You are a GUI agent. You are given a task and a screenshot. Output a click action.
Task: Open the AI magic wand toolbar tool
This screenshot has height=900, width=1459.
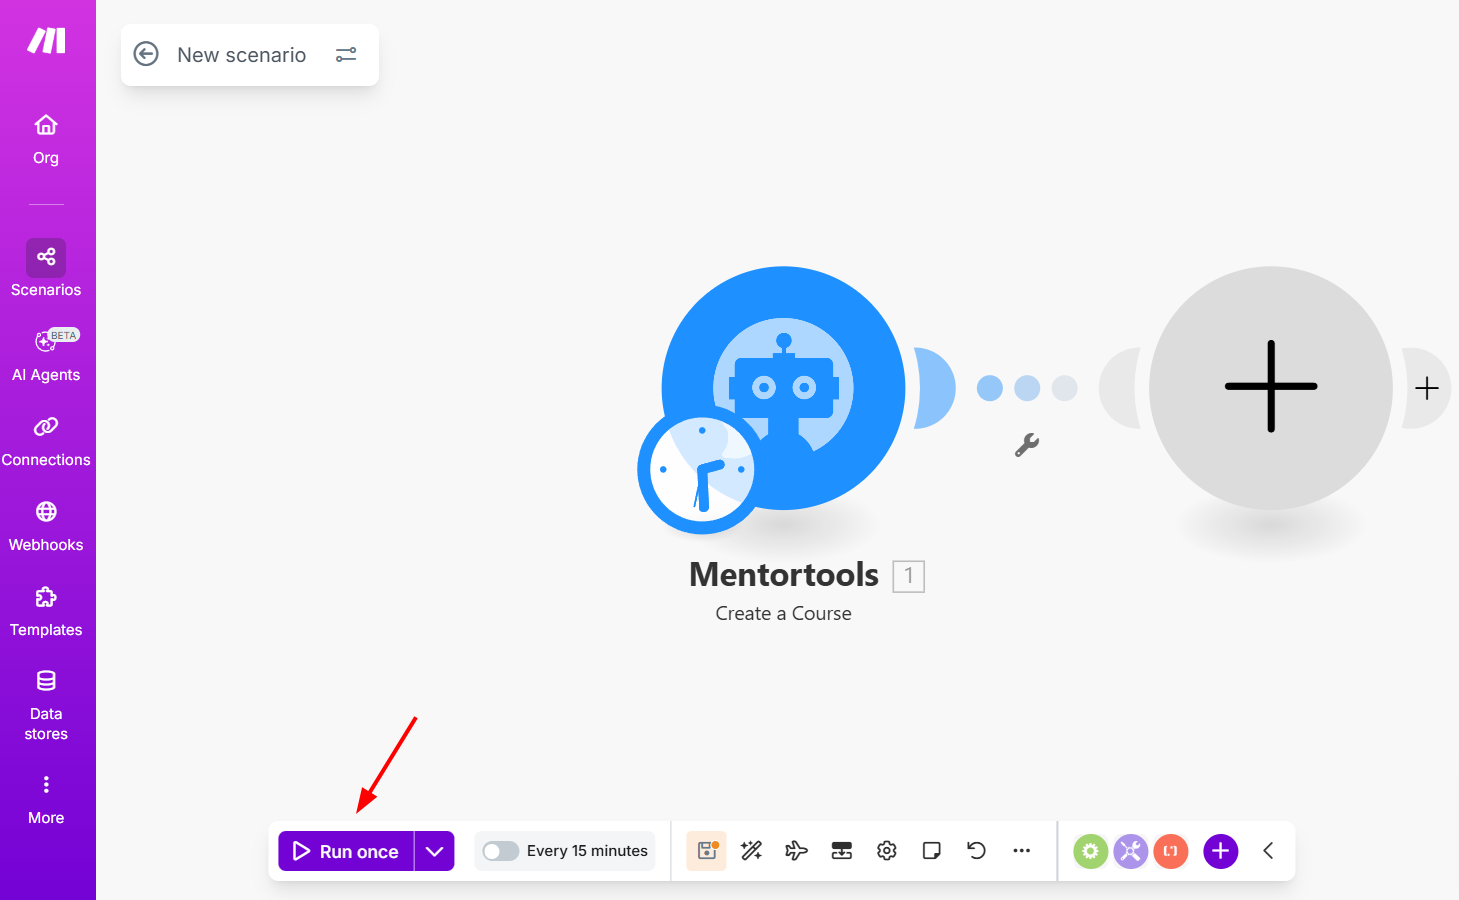click(x=751, y=851)
